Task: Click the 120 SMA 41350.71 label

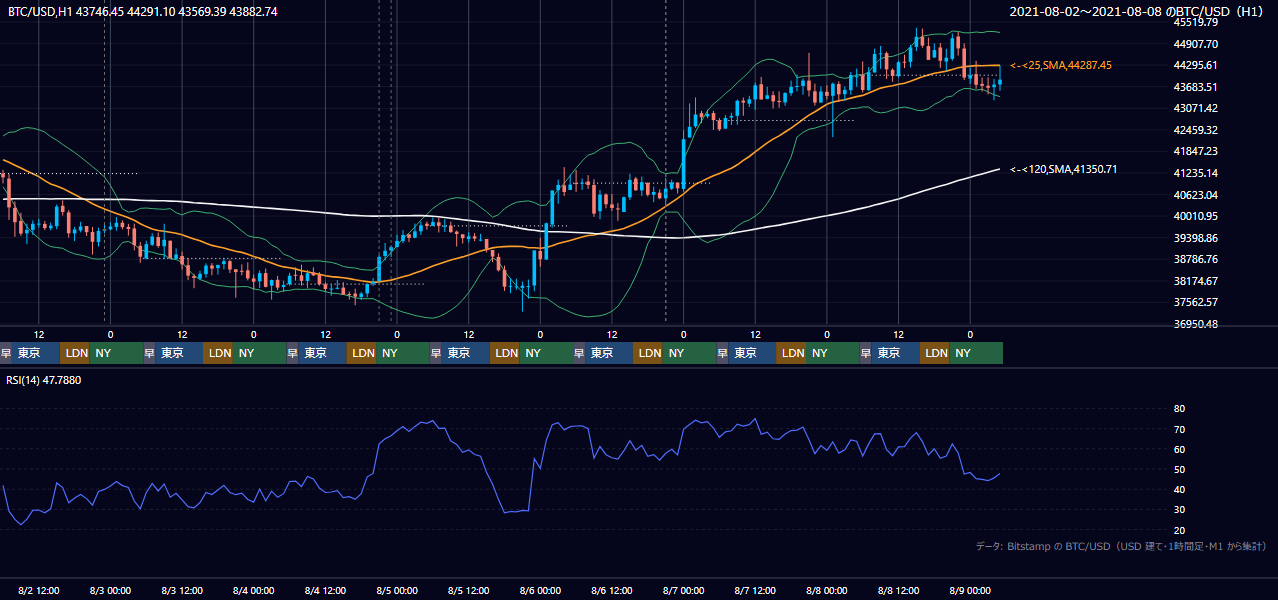Action: [x=1064, y=169]
